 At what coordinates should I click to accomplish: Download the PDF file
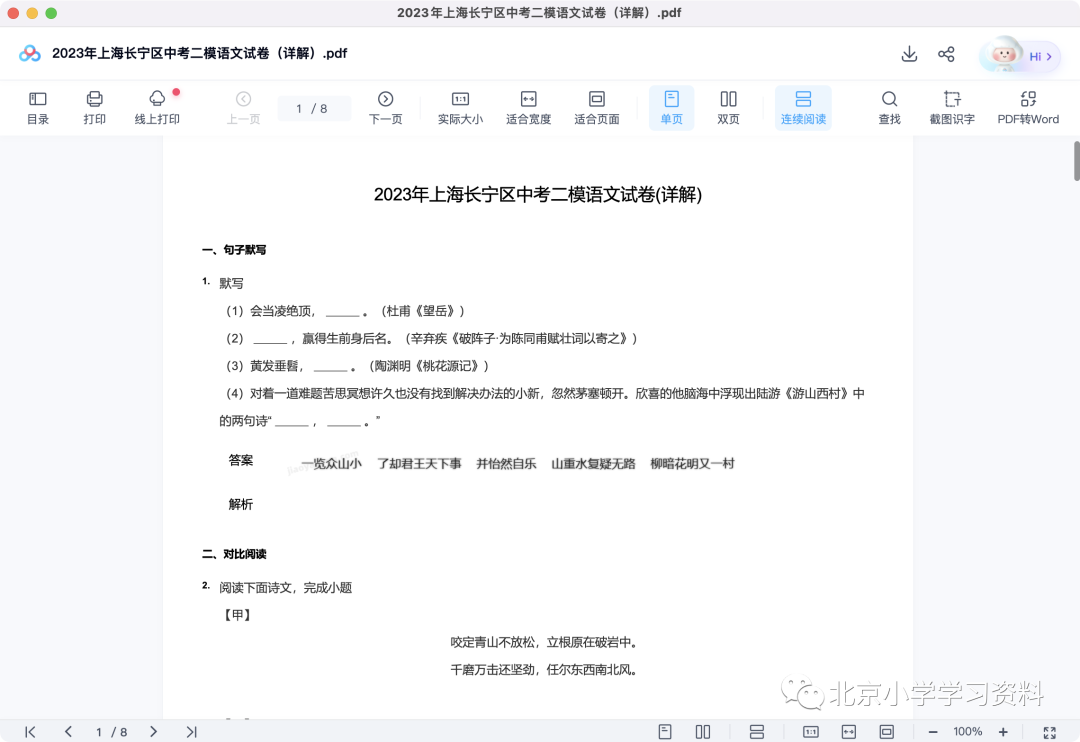coord(909,54)
